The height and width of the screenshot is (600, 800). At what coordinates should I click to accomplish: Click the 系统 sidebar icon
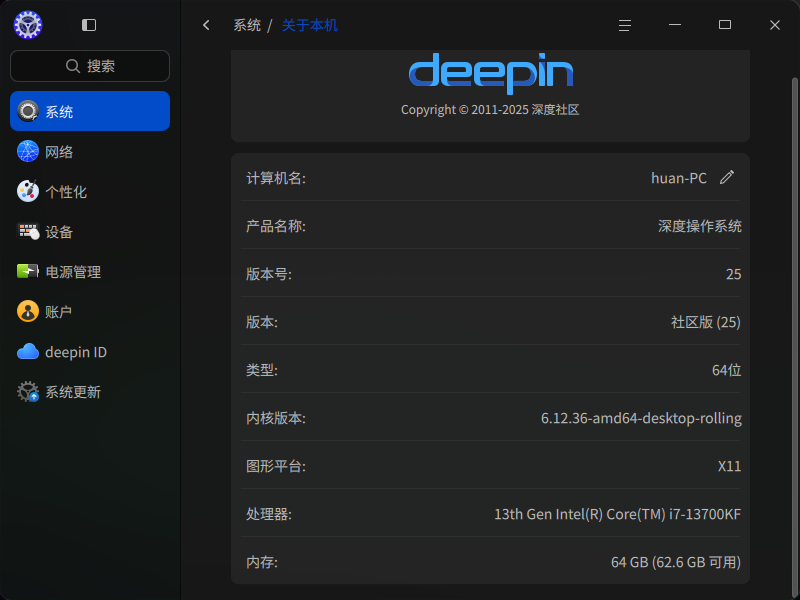point(28,111)
